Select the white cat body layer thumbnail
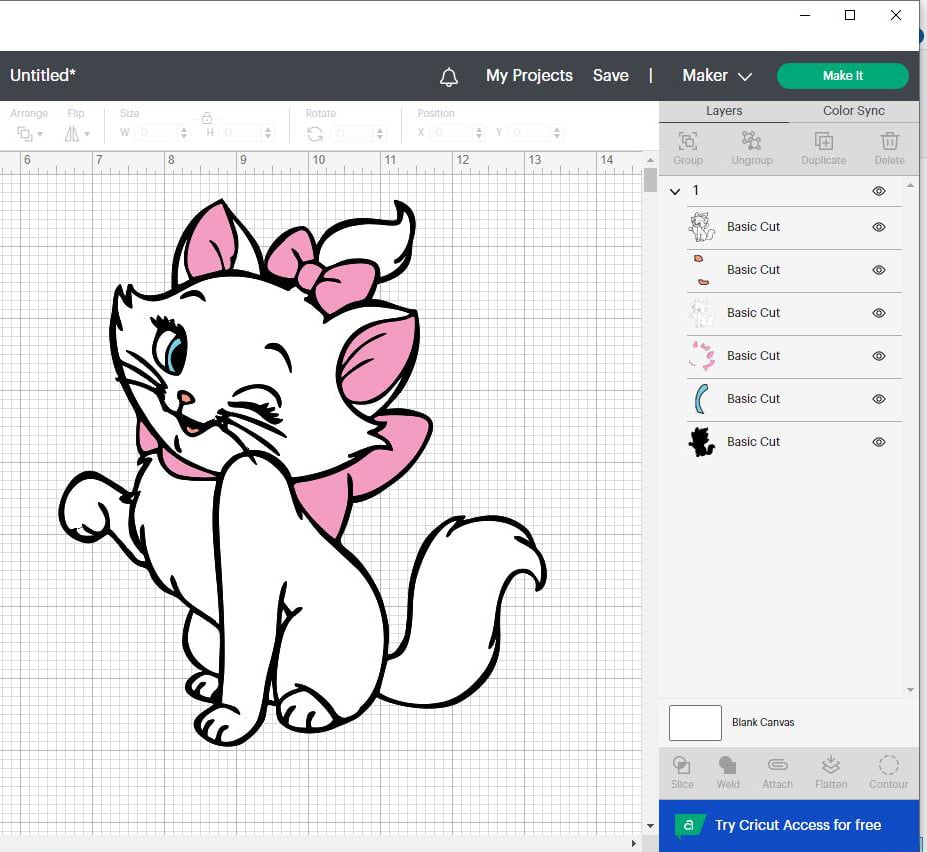927x852 pixels. 701,313
